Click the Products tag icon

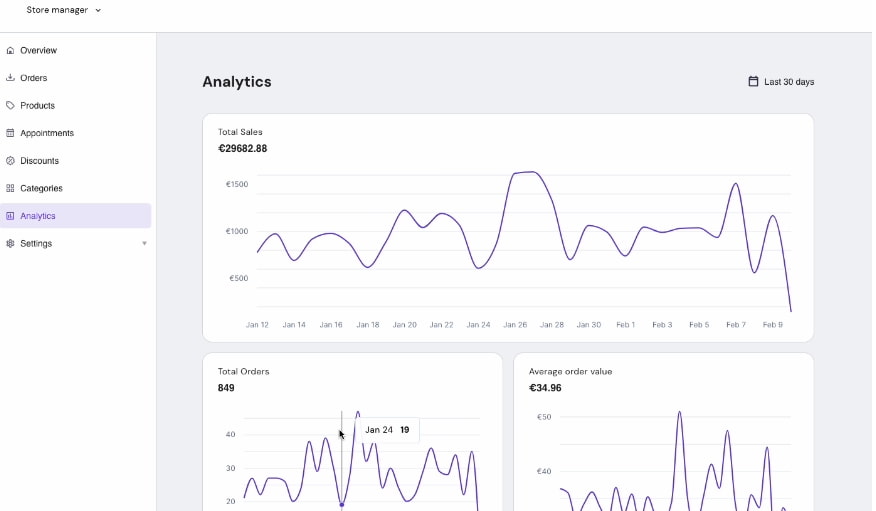coord(10,105)
